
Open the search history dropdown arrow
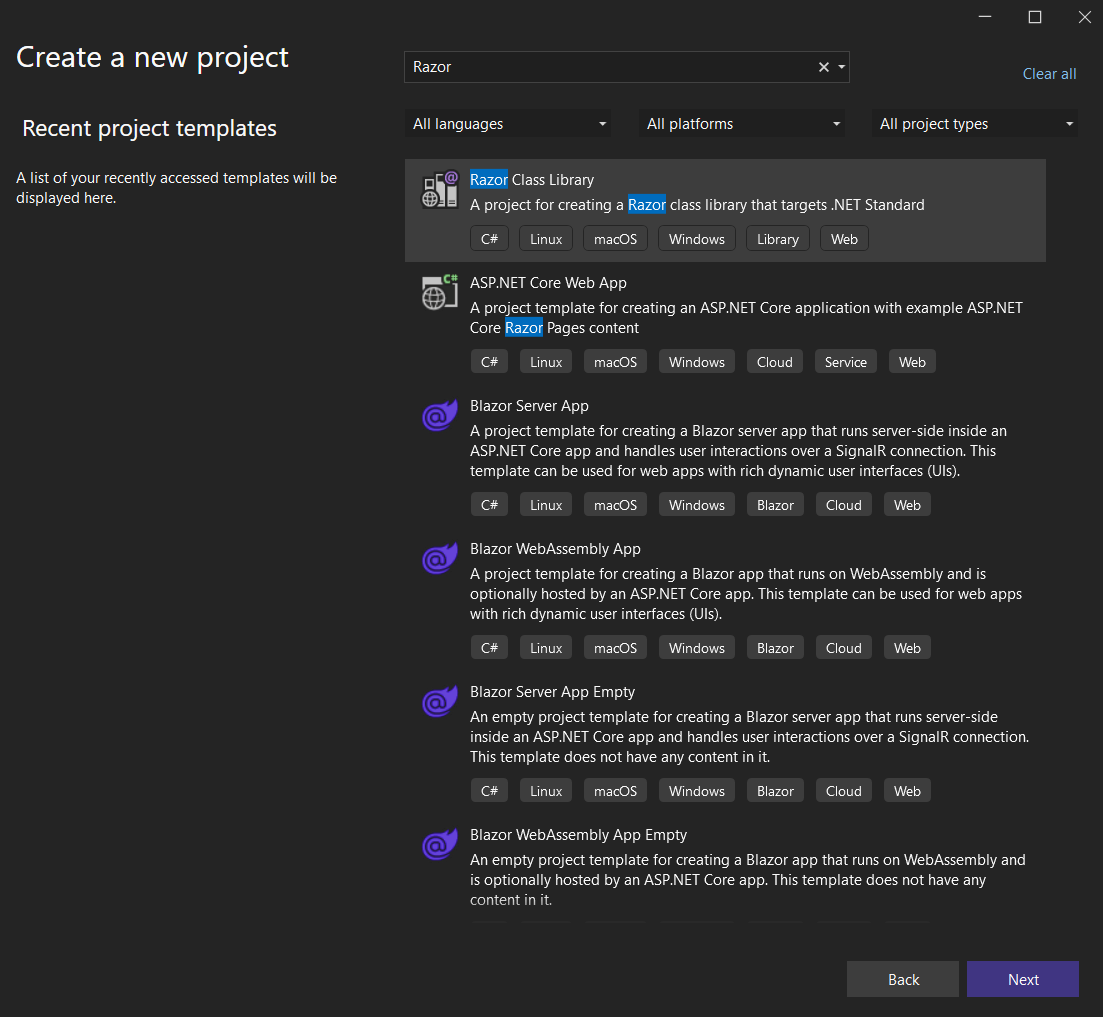(842, 66)
